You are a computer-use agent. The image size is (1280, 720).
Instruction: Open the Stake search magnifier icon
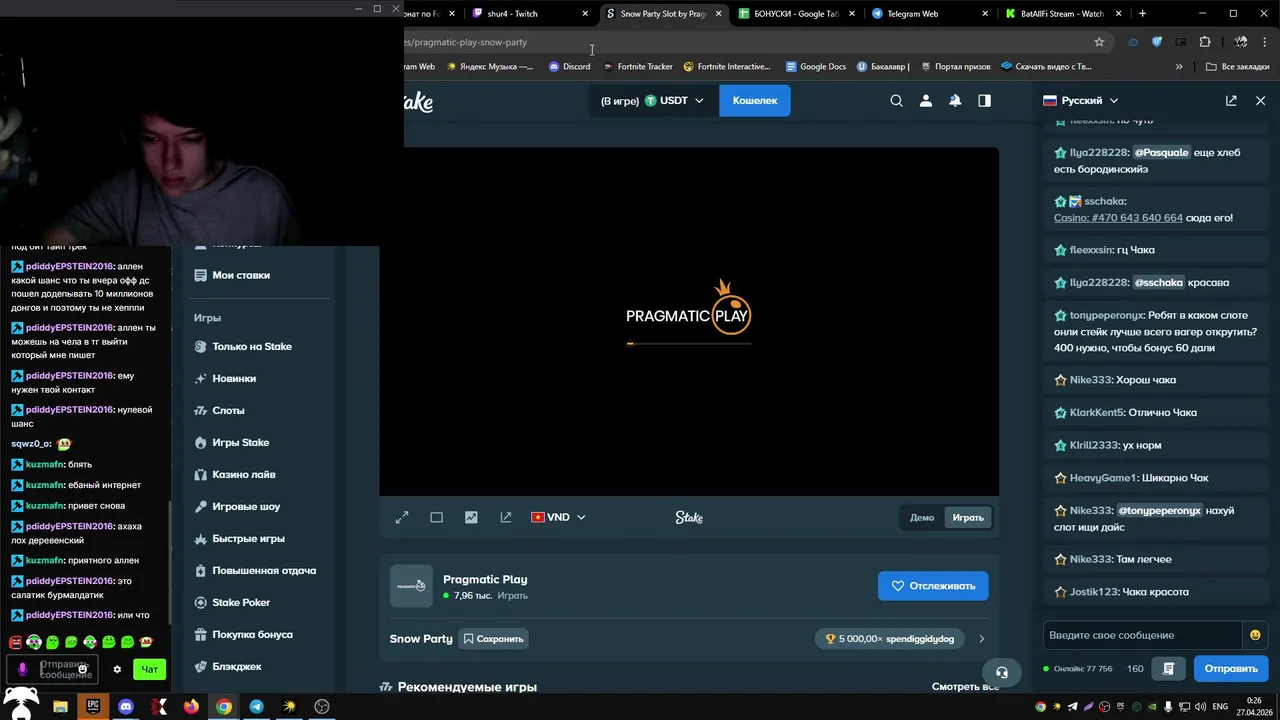(896, 100)
